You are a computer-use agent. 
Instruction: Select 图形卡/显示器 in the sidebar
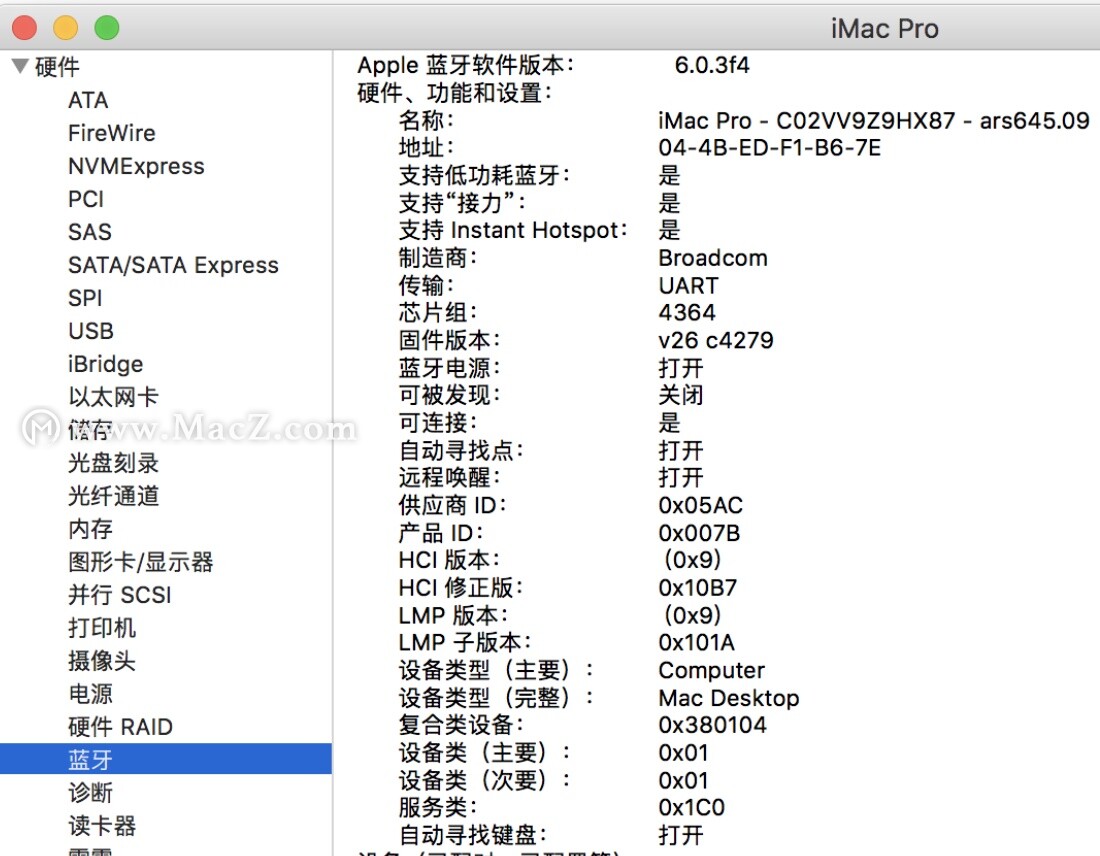point(140,562)
